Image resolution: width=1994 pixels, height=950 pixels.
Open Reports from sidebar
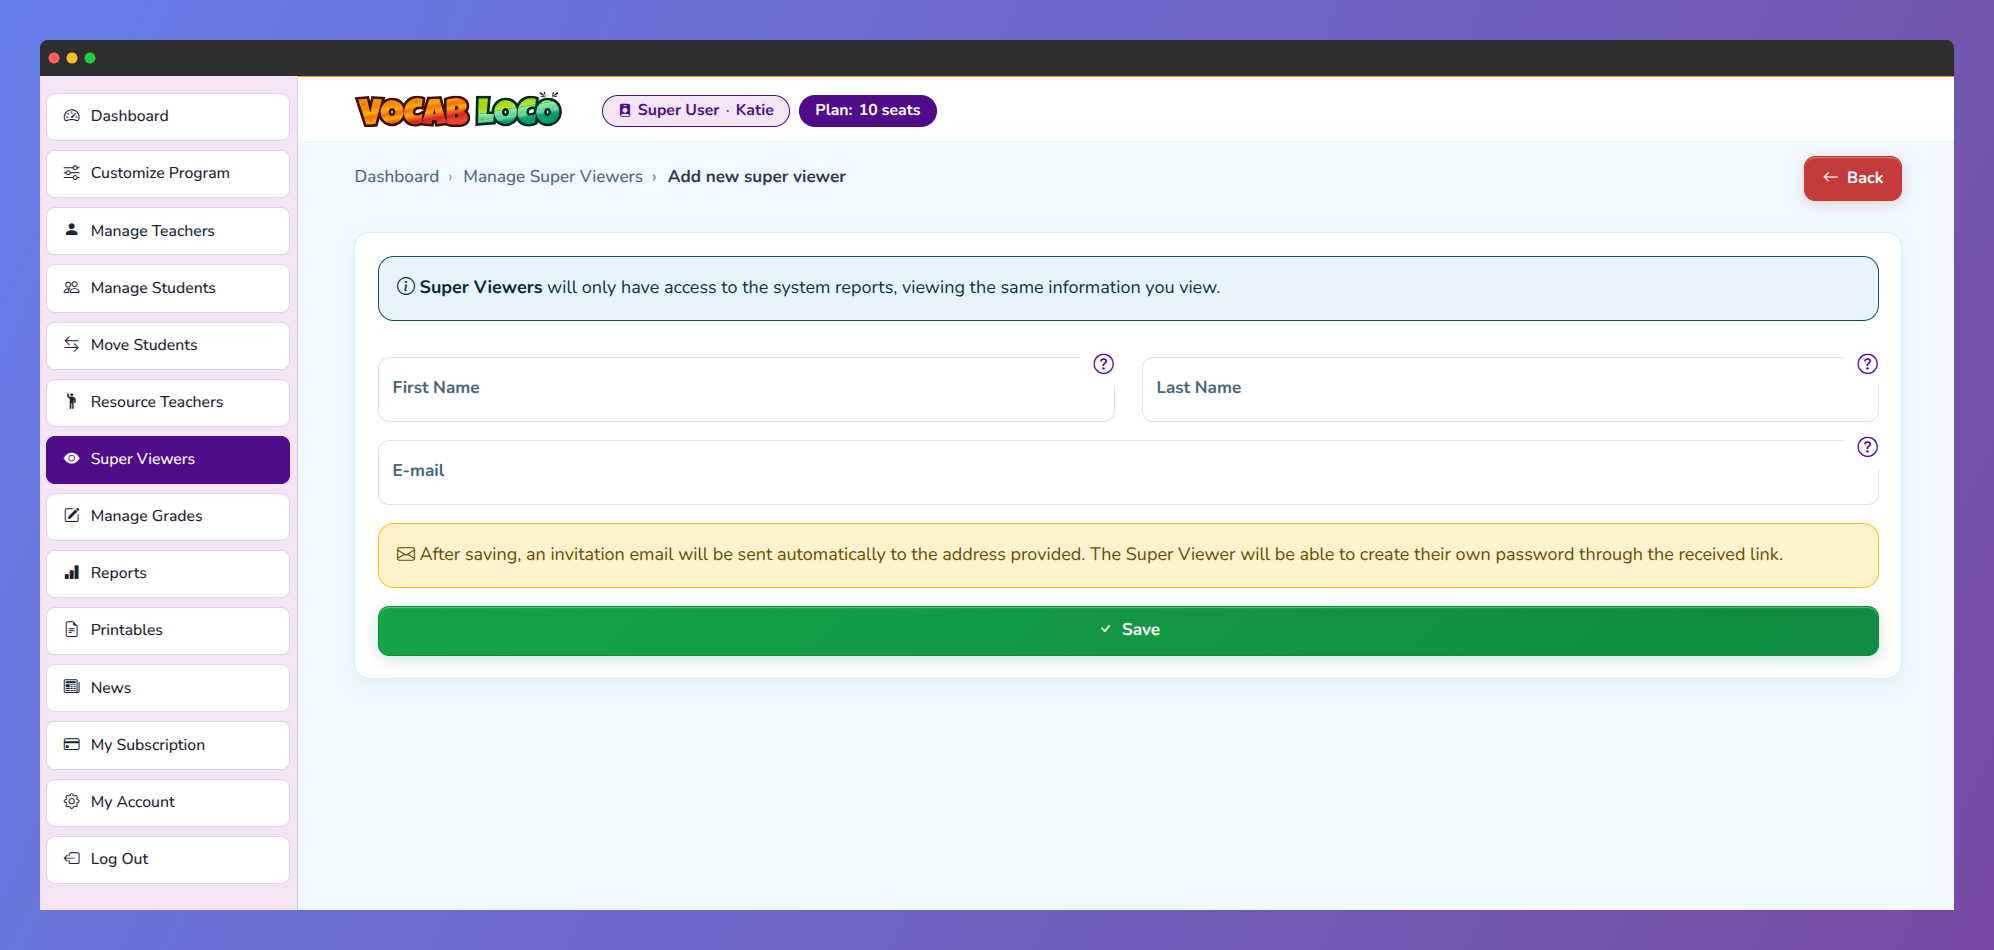(168, 573)
